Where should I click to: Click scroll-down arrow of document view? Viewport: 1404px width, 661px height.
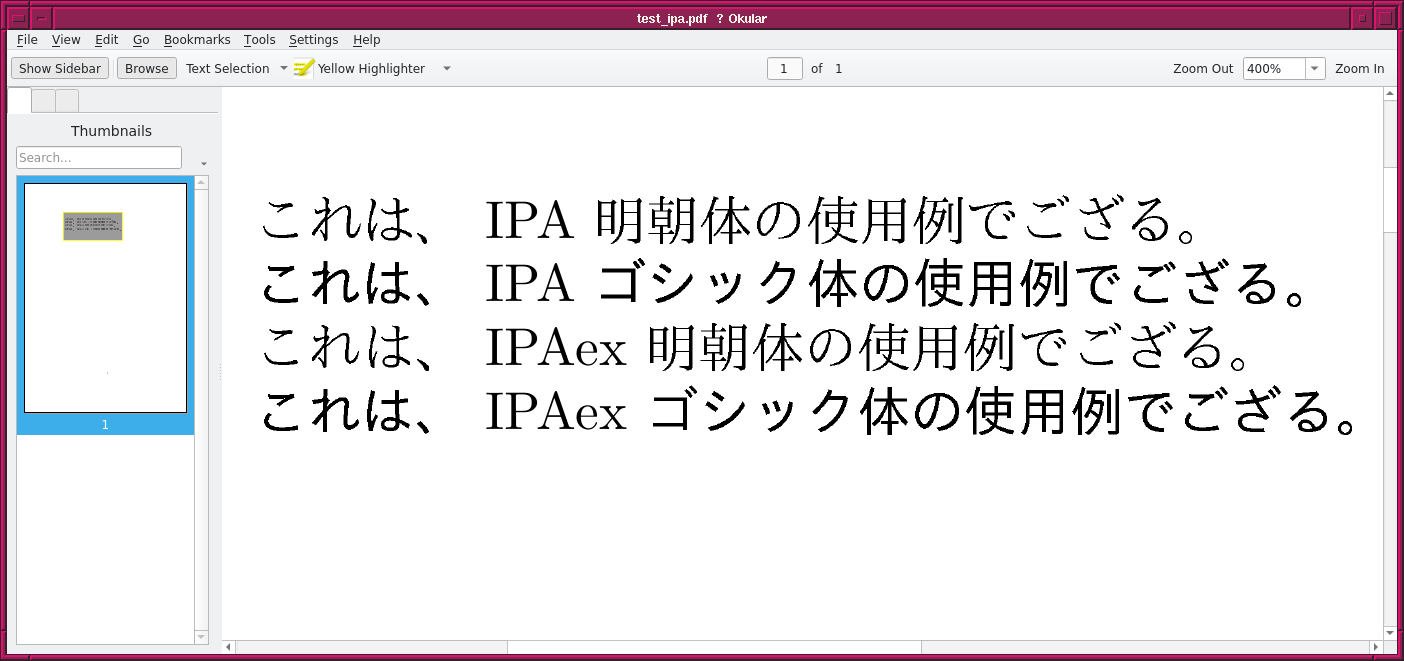(x=1389, y=632)
